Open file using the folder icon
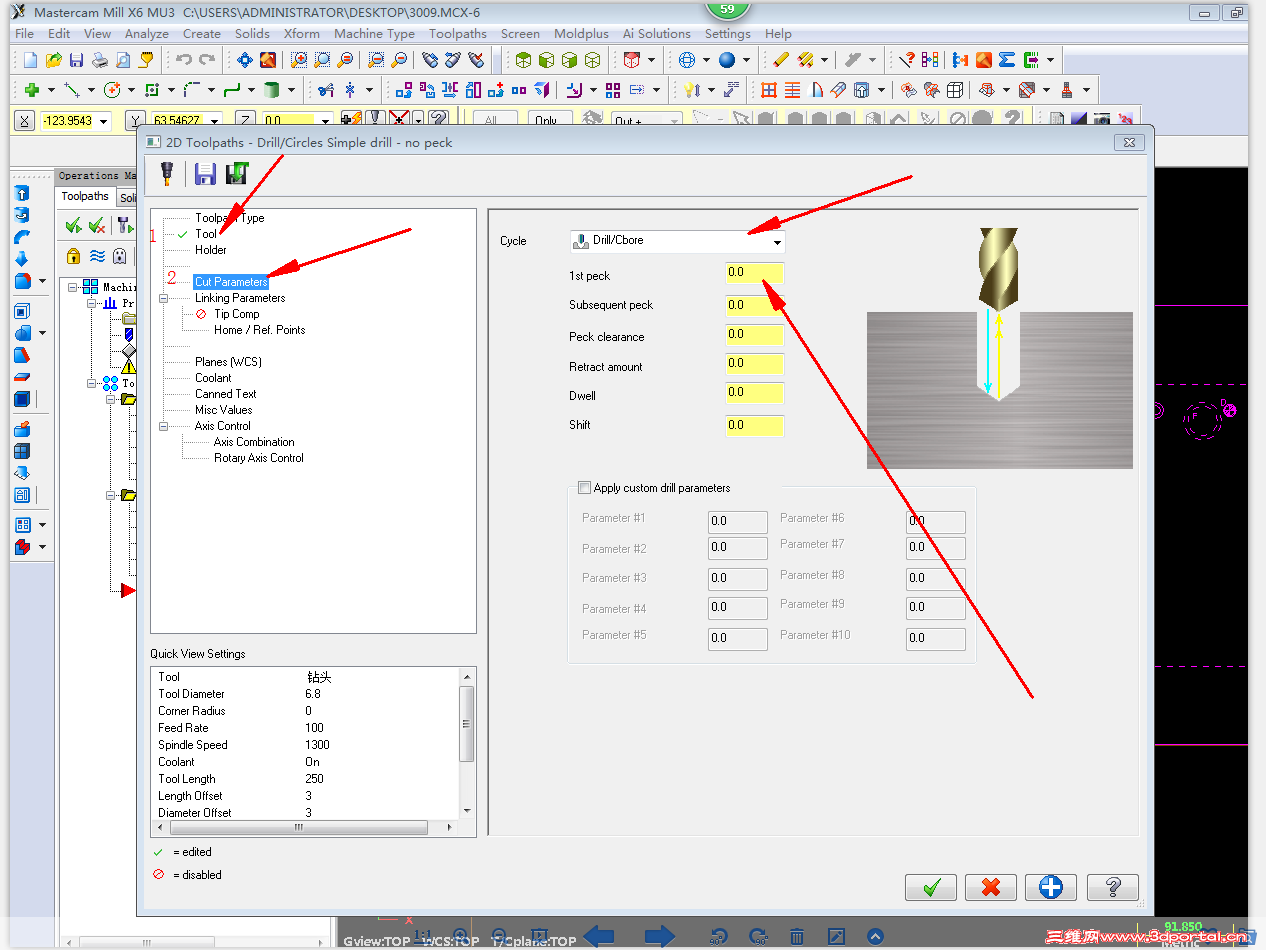 click(x=53, y=60)
